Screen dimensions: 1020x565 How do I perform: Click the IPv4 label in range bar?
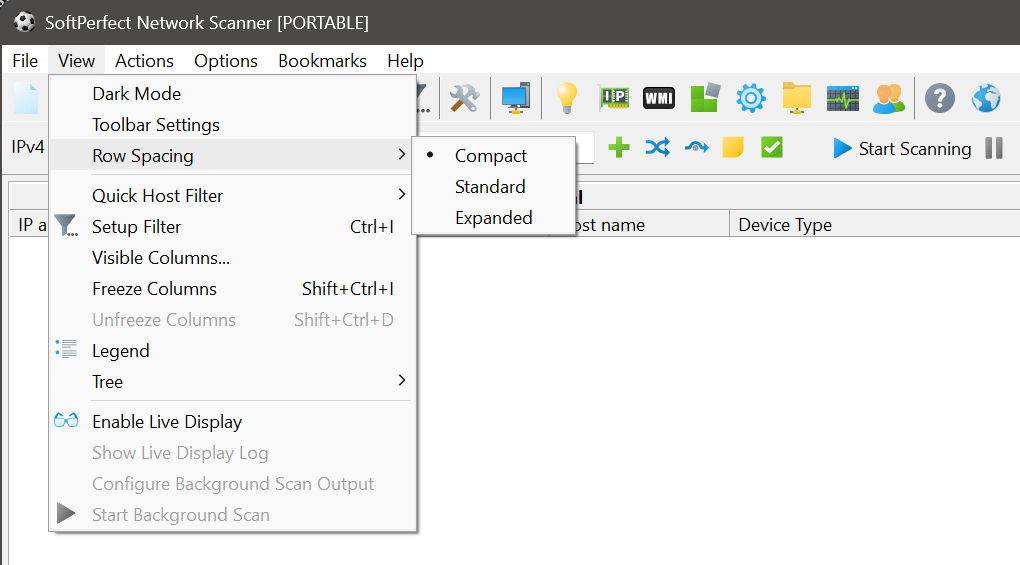coord(28,147)
